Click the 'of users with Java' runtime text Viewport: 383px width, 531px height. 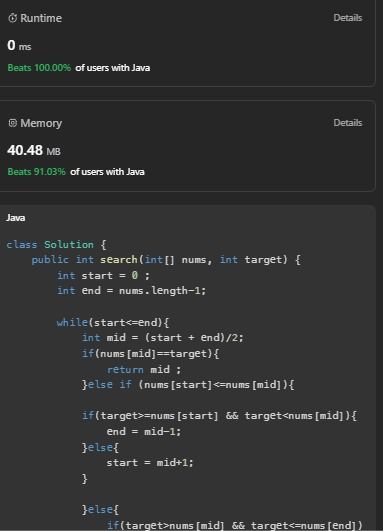point(113,68)
